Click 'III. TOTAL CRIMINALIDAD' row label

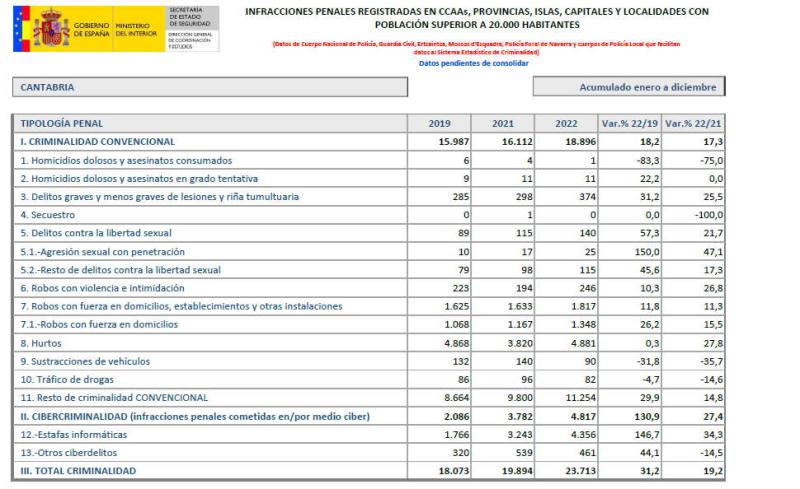point(78,471)
